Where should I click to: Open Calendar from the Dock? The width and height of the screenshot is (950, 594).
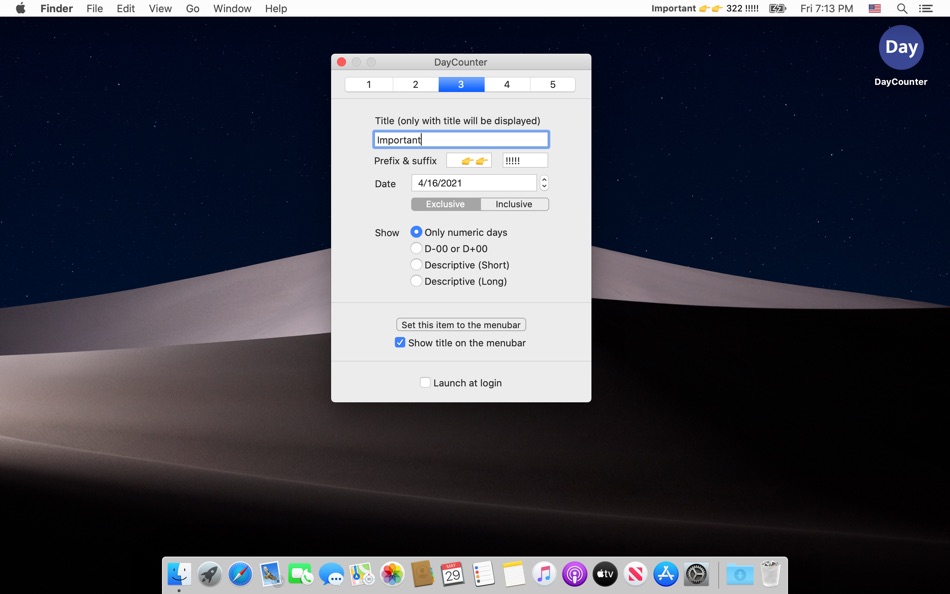coord(453,573)
